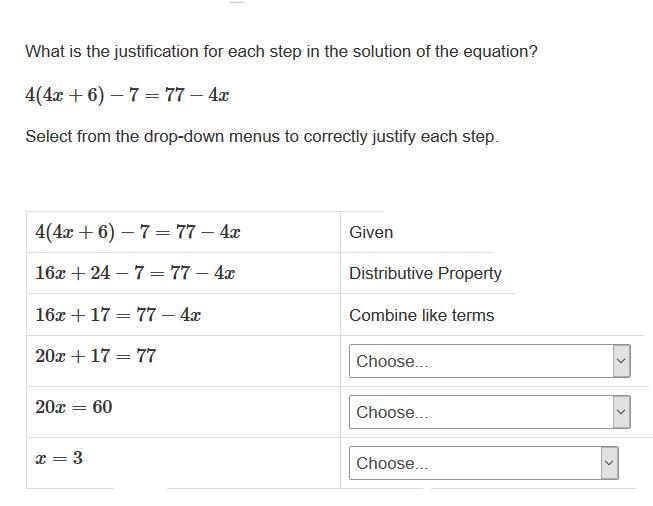The height and width of the screenshot is (506, 653).
Task: Click the final row x = 3
Action: (x=59, y=458)
